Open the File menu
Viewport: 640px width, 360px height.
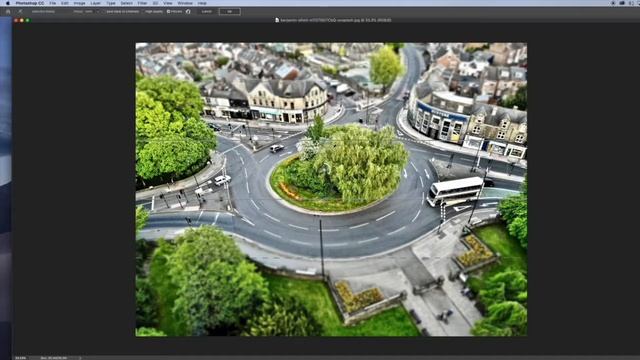click(x=53, y=3)
